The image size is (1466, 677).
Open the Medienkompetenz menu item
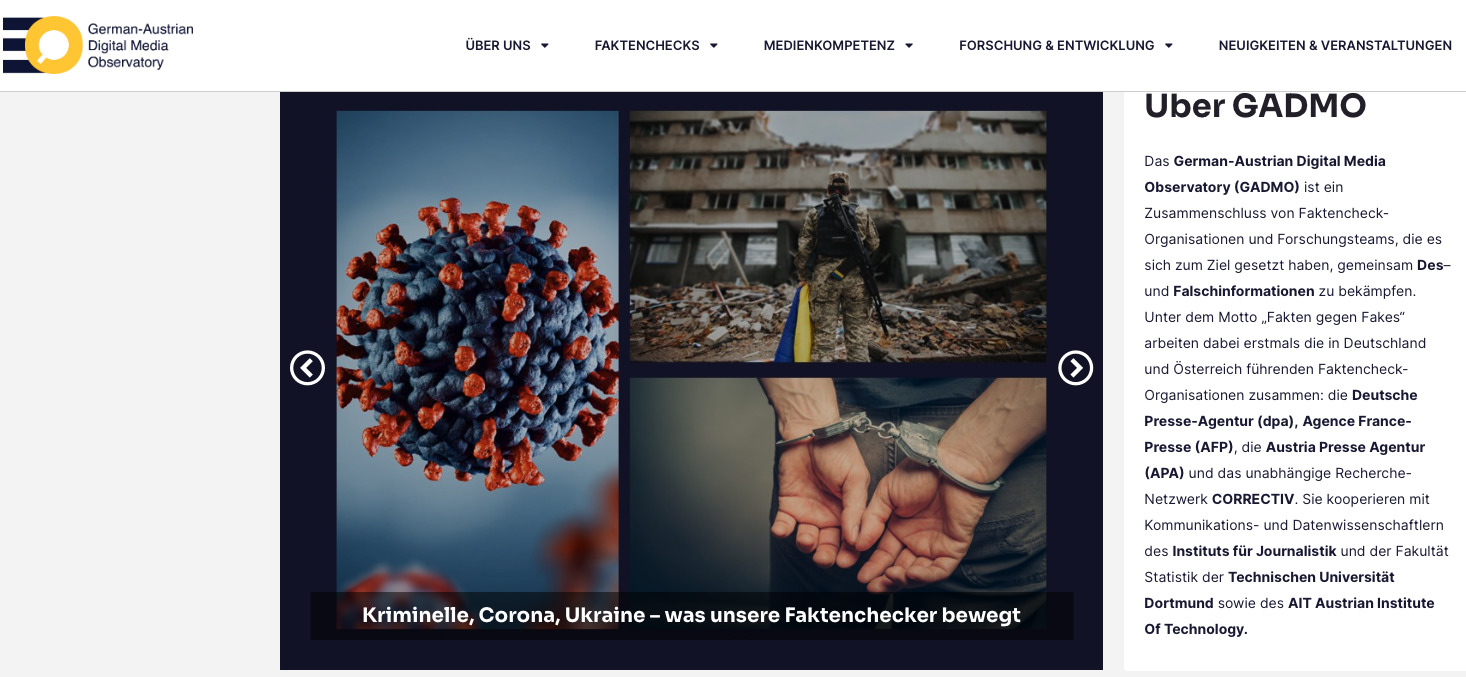point(829,45)
